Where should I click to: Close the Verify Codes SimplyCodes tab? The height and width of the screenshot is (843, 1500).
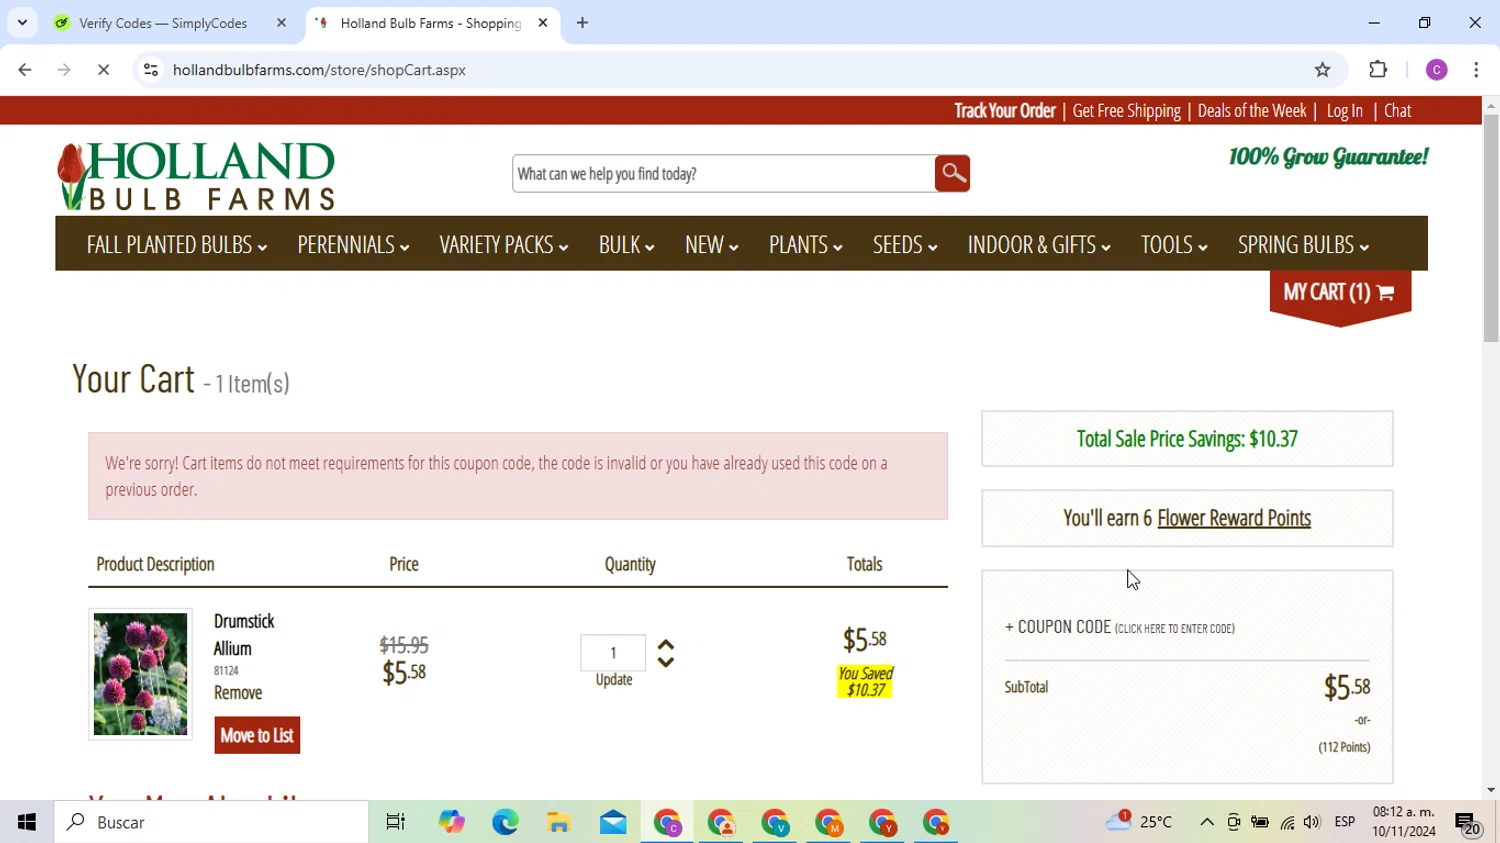coord(281,23)
